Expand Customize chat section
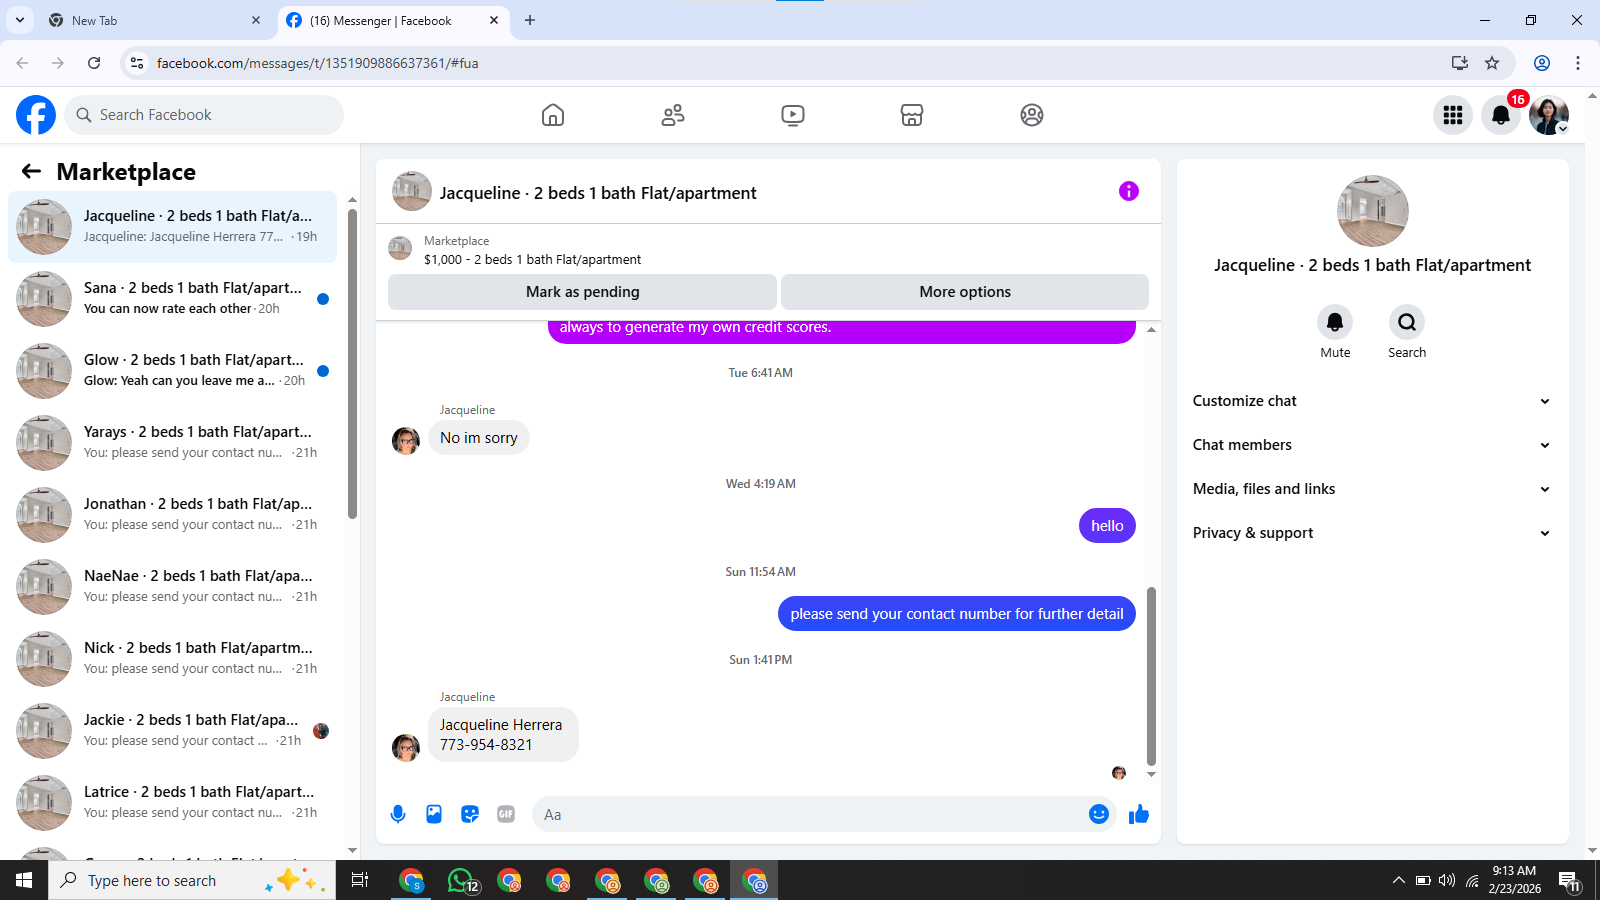This screenshot has height=900, width=1600. tap(1372, 401)
